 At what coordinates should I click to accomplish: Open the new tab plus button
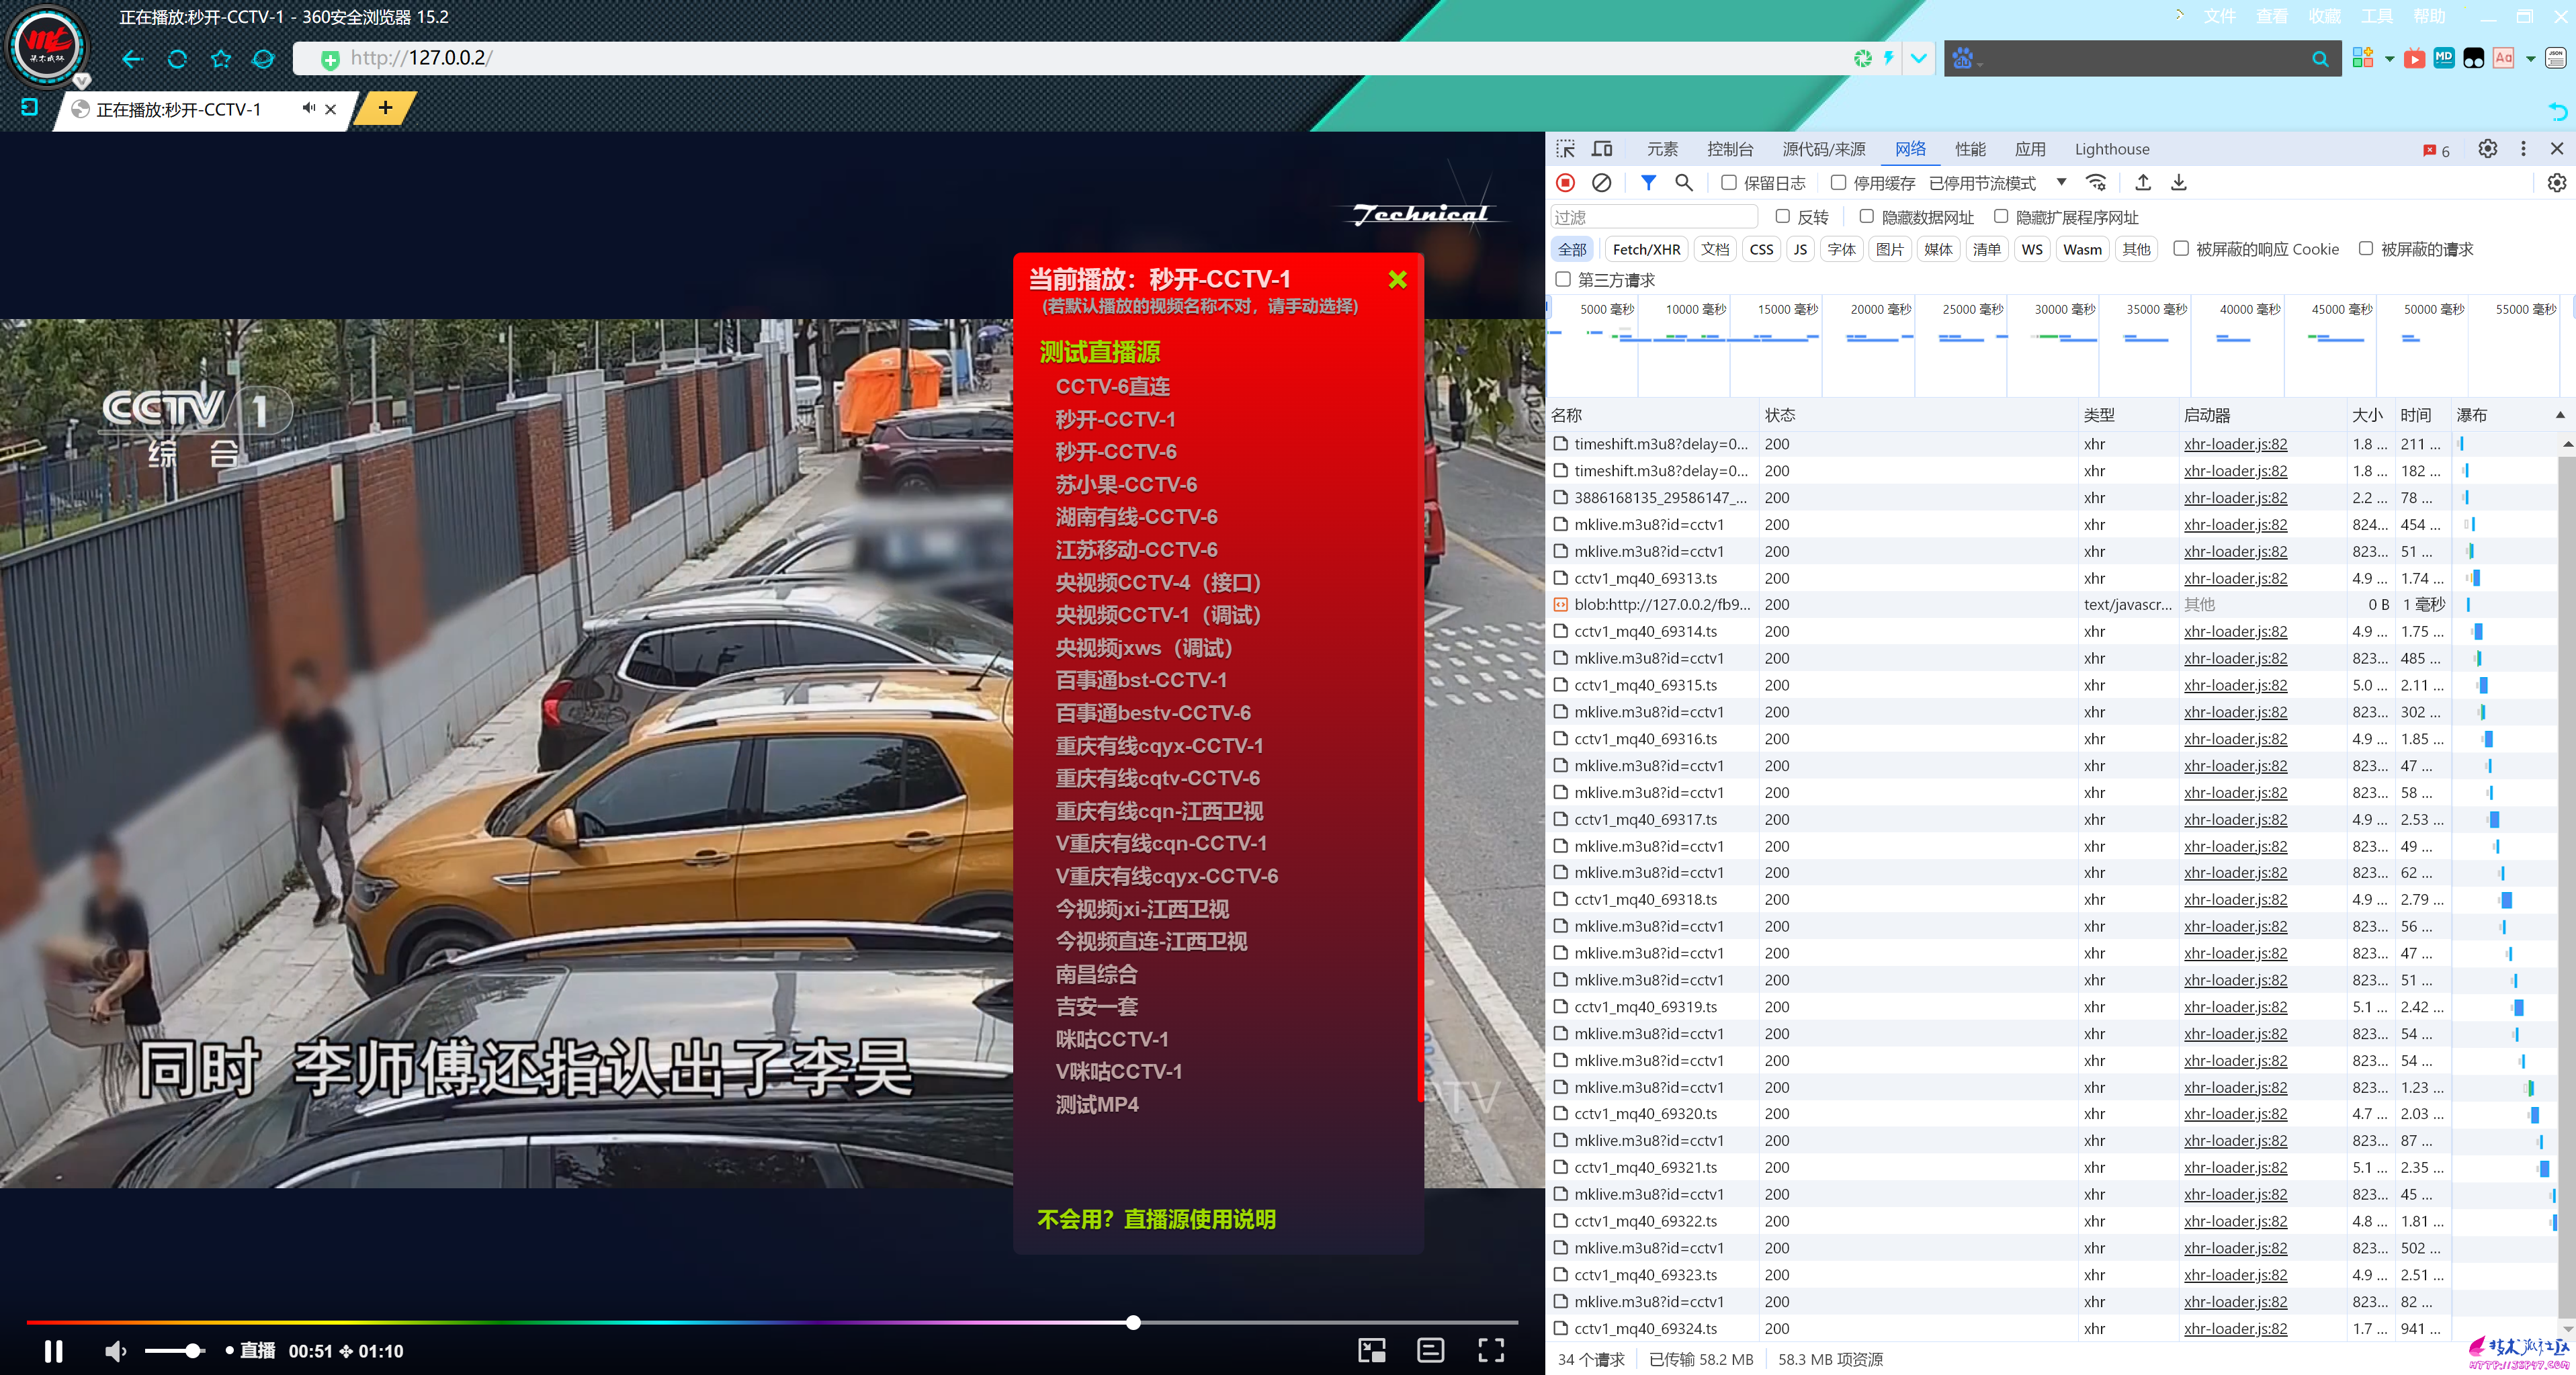386,108
